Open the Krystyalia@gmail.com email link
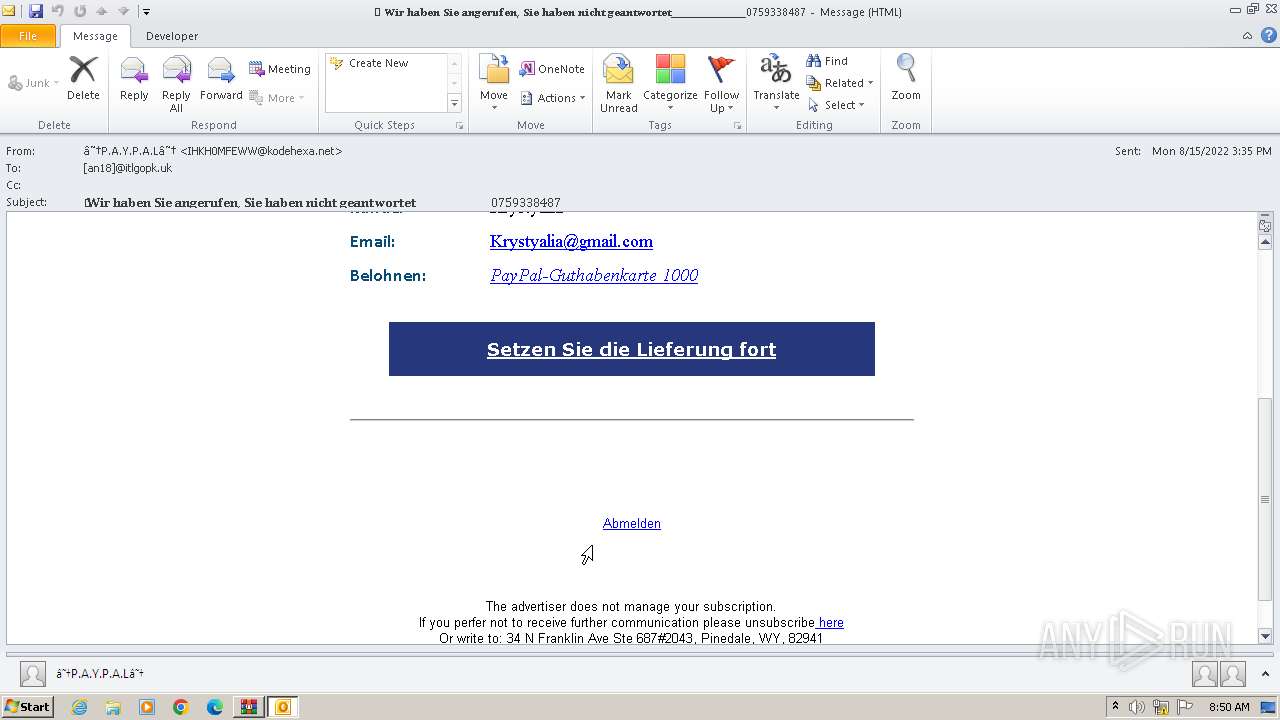1280x720 pixels. [571, 241]
